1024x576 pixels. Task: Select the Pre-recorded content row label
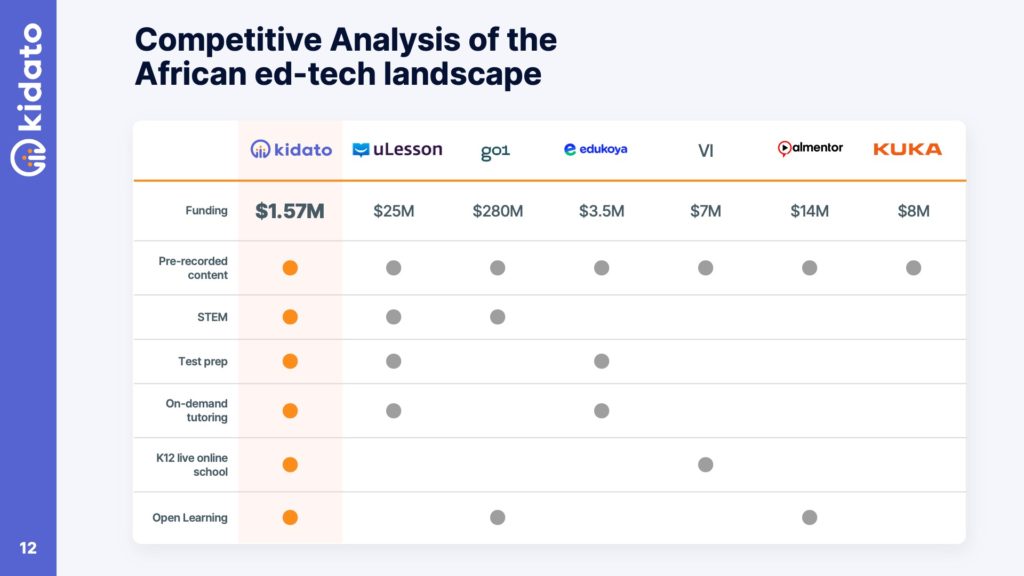click(193, 268)
